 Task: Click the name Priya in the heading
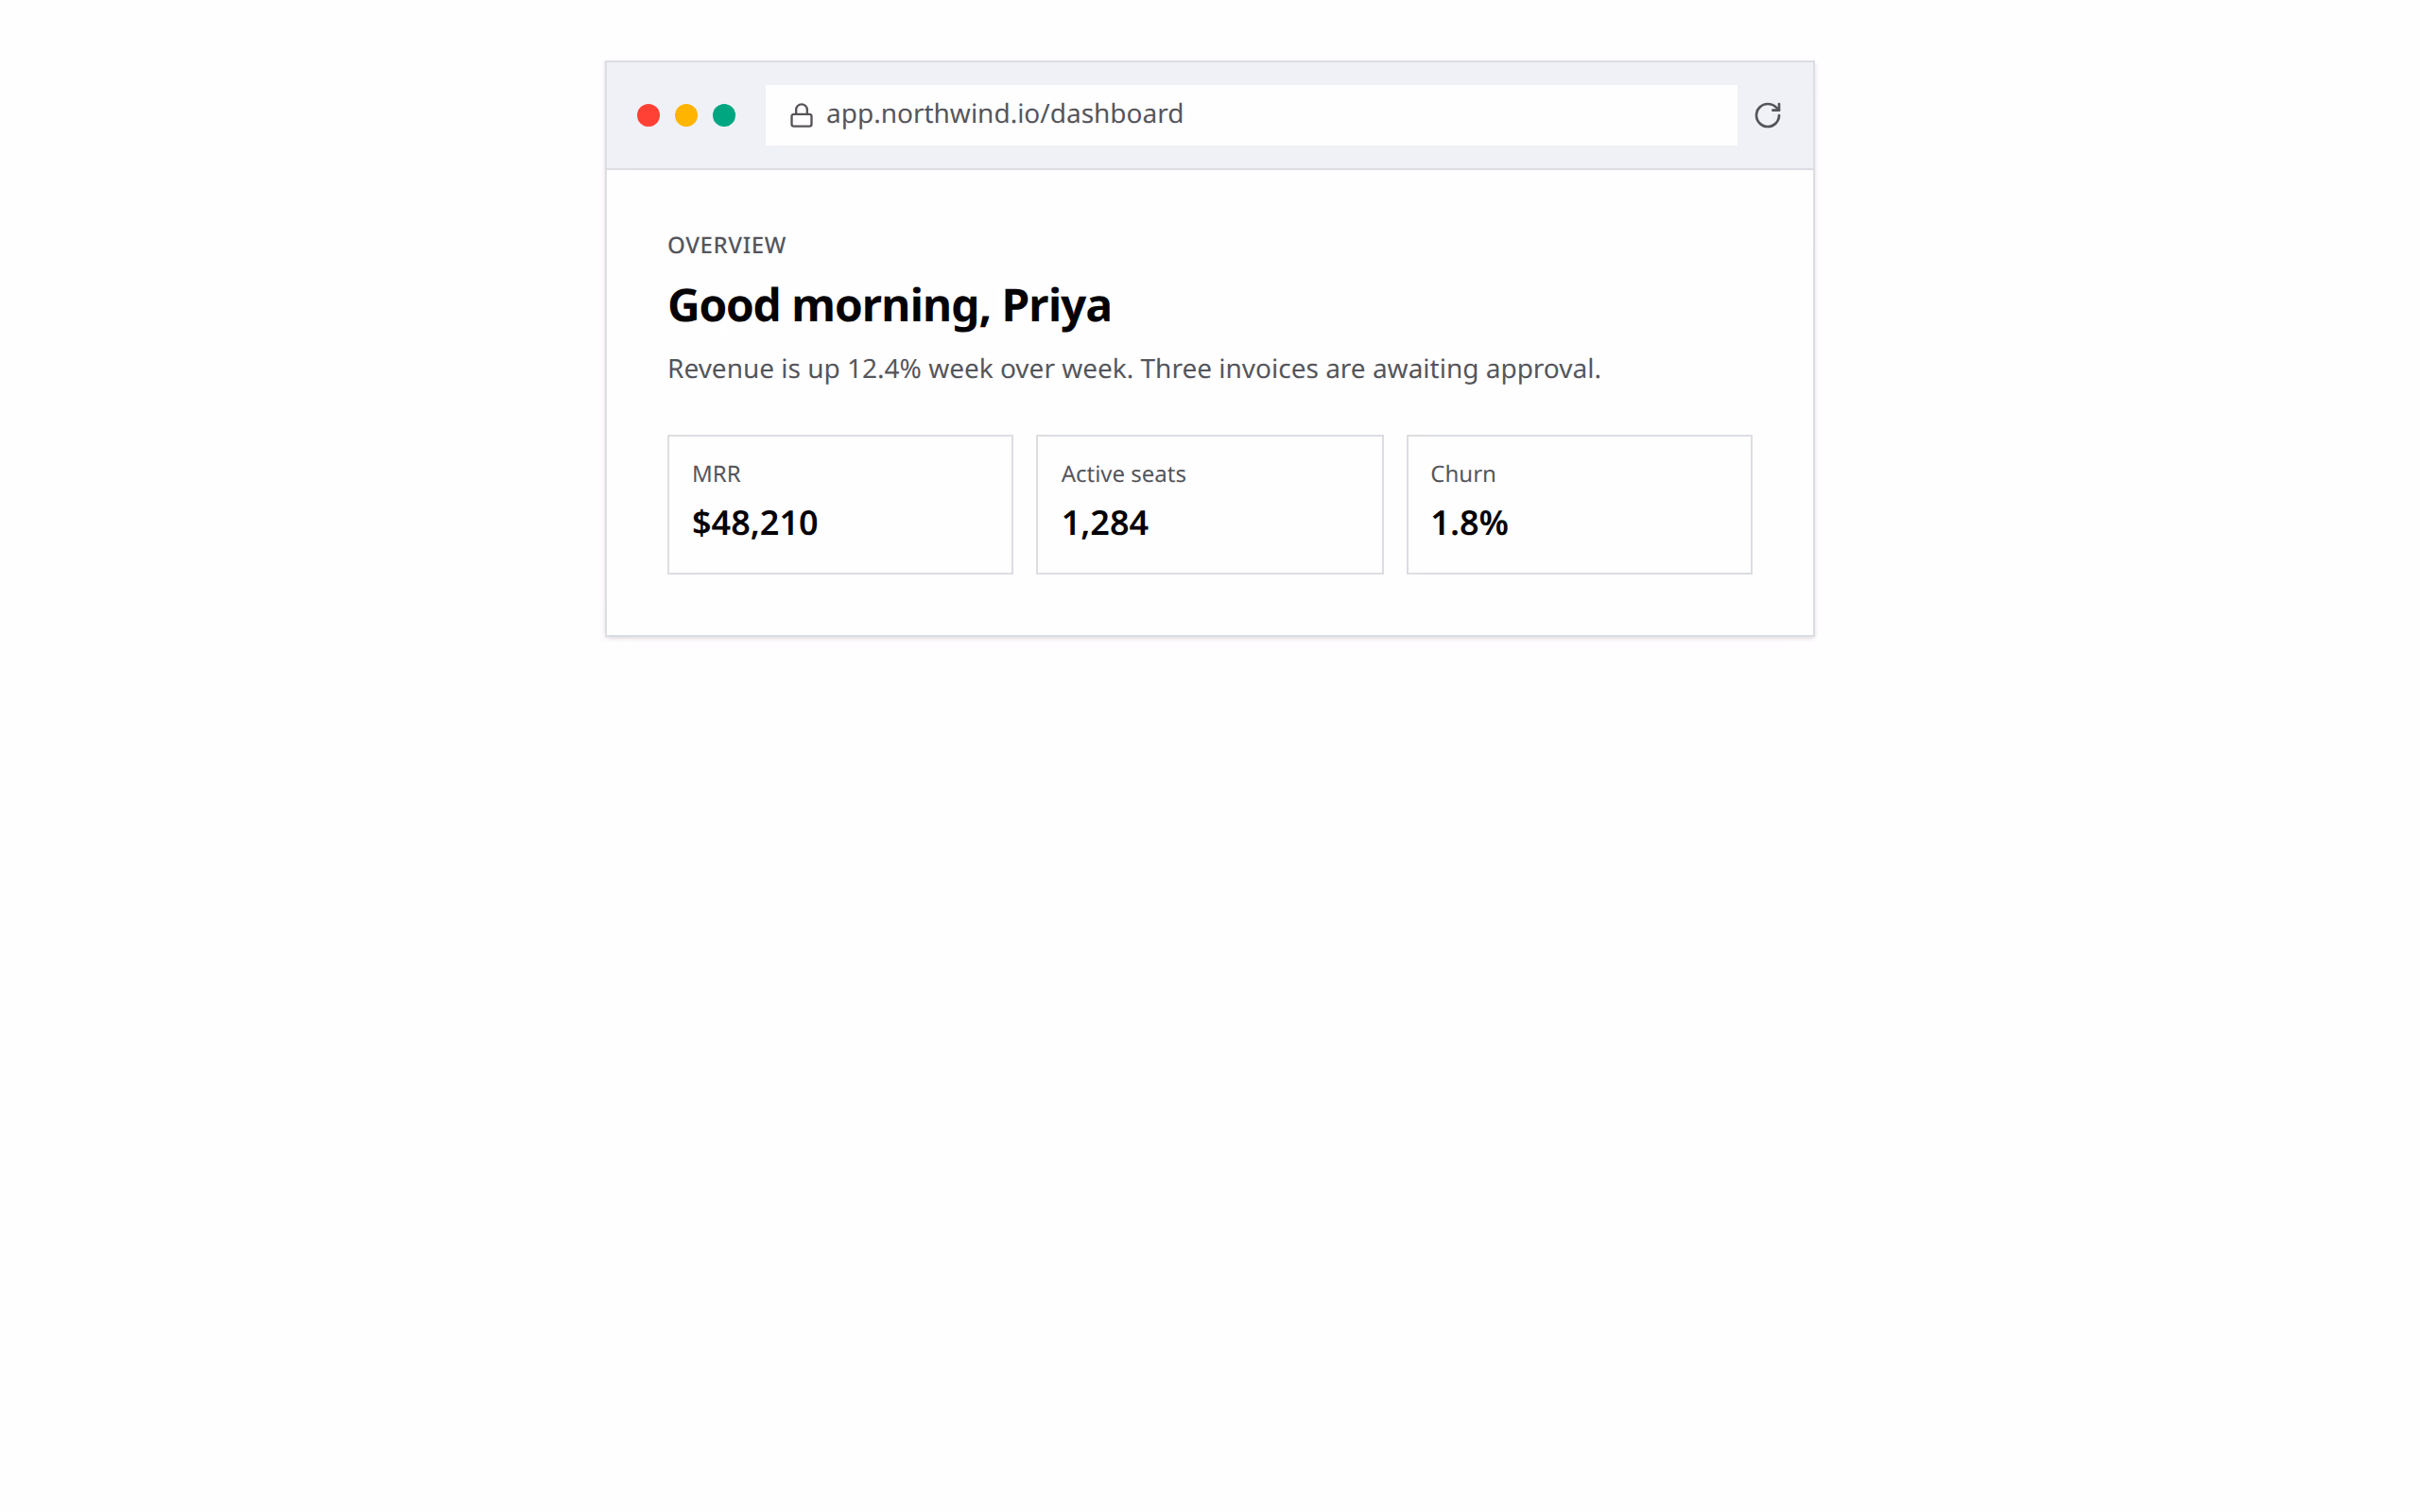tap(1056, 306)
